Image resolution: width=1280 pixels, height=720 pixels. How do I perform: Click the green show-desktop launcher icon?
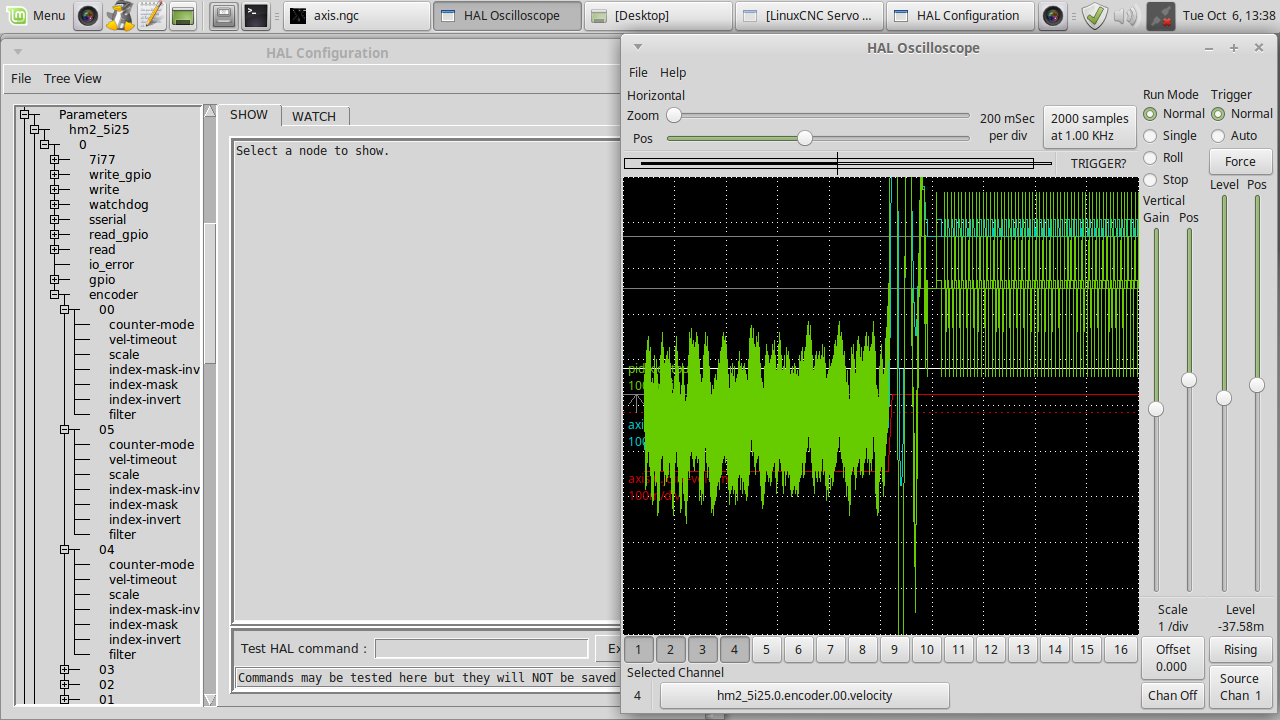pyautogui.click(x=183, y=15)
